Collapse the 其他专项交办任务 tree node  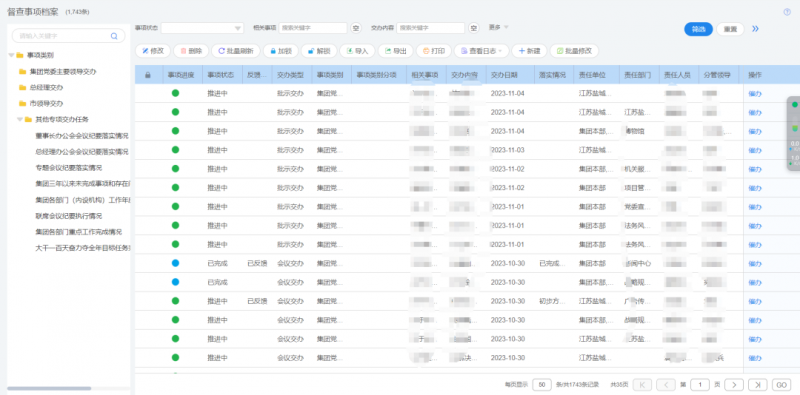coord(20,119)
